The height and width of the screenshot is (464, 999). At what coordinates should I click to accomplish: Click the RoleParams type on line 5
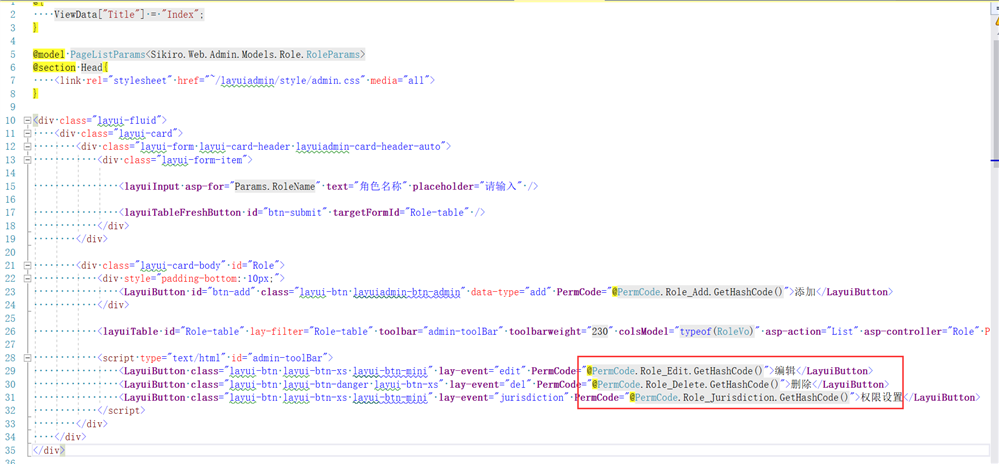[x=333, y=54]
